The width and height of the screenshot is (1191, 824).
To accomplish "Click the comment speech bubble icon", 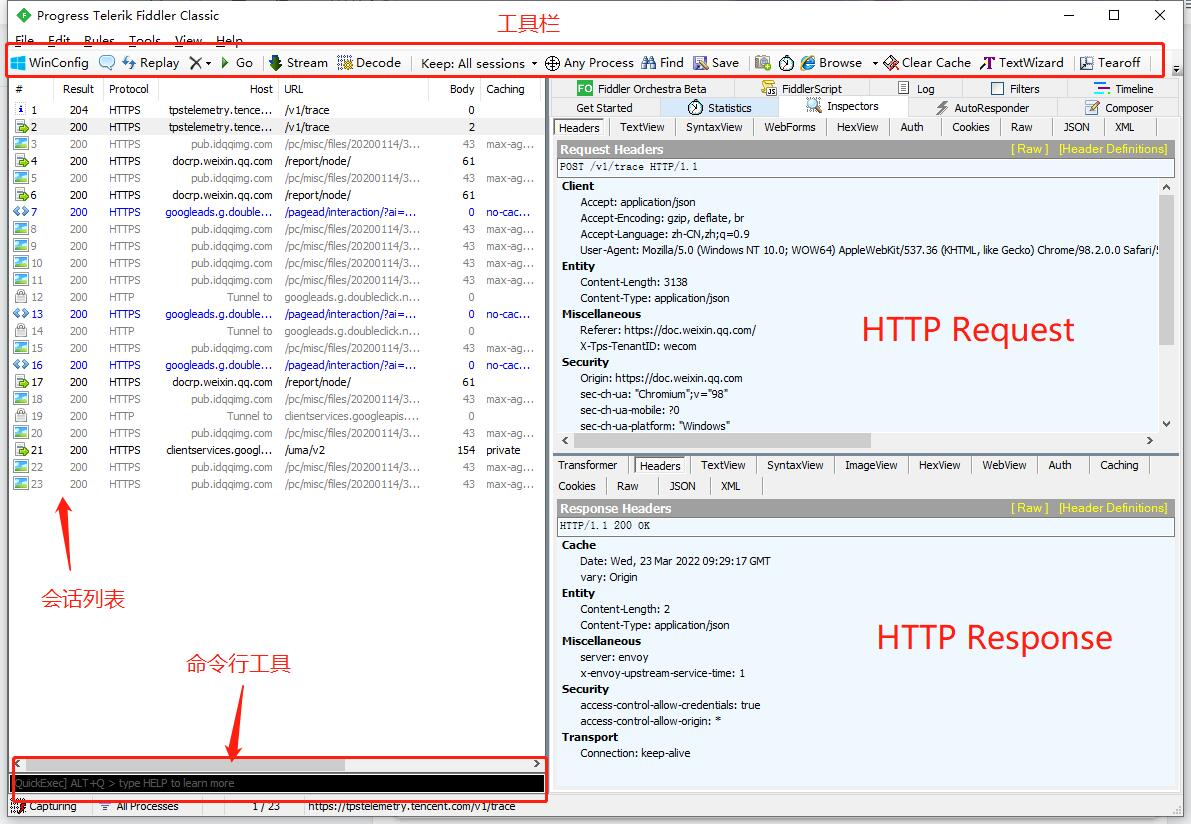I will [x=107, y=63].
